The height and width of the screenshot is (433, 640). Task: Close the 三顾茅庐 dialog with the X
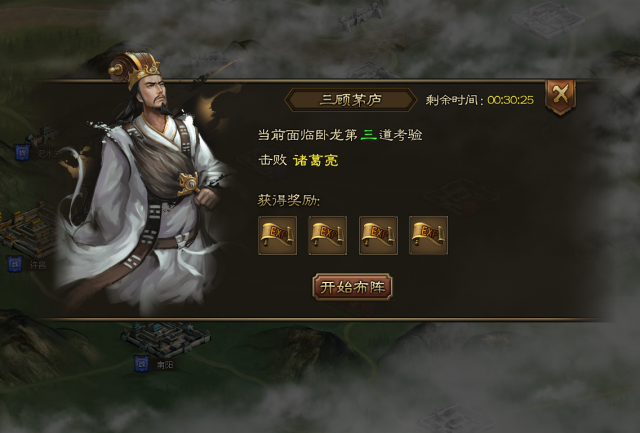[560, 96]
